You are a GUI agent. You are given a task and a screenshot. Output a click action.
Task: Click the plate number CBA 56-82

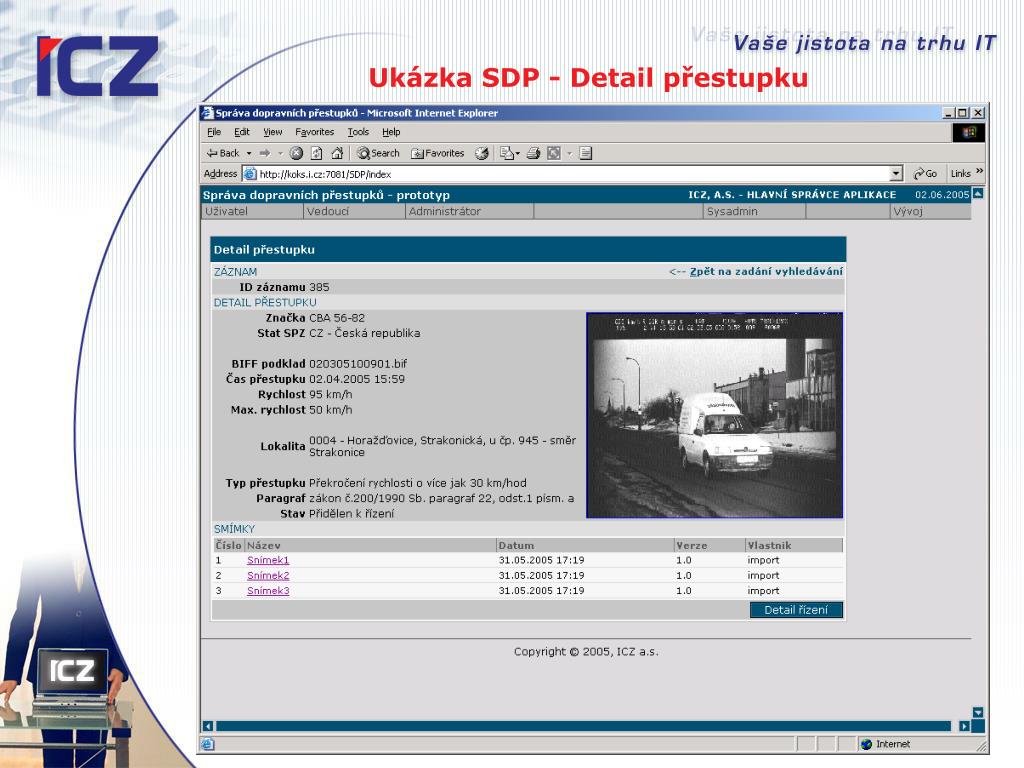click(337, 318)
